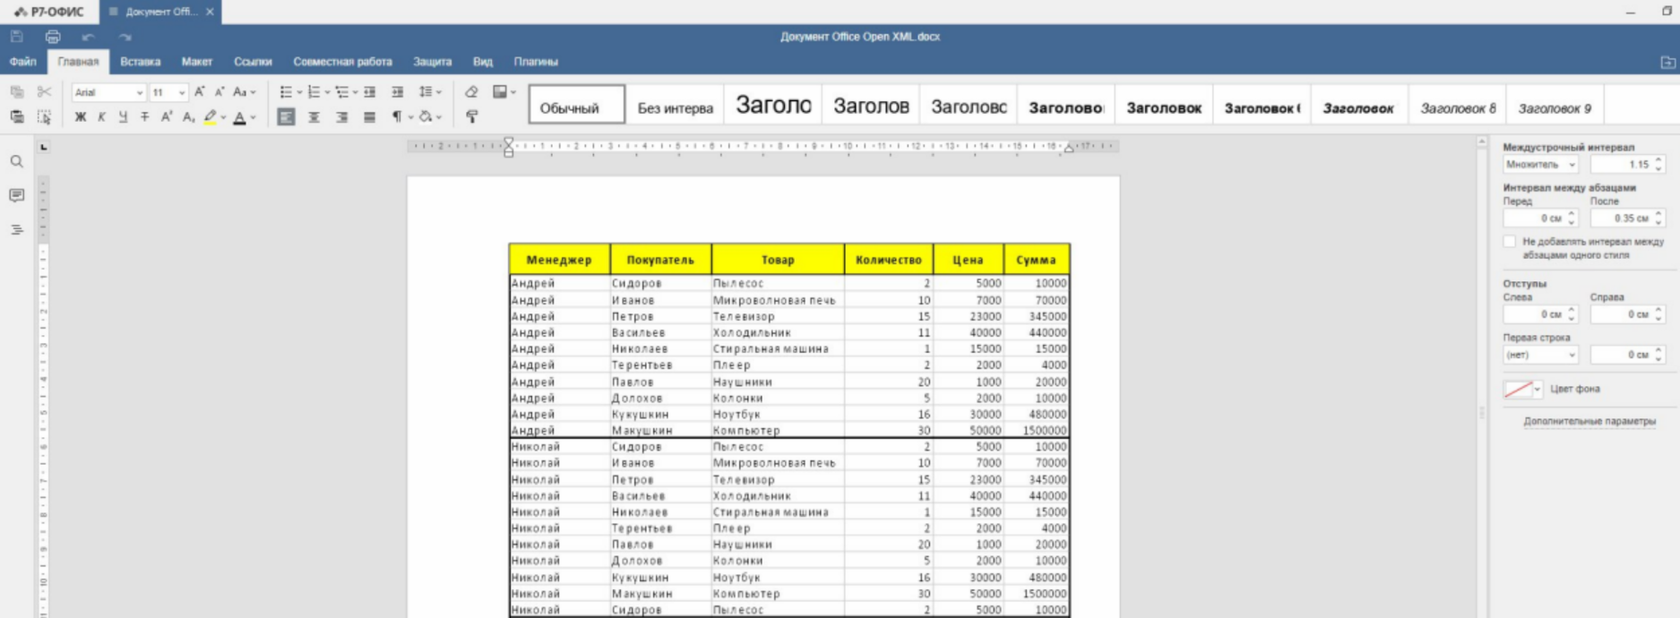Center align the paragraph text

coord(314,117)
